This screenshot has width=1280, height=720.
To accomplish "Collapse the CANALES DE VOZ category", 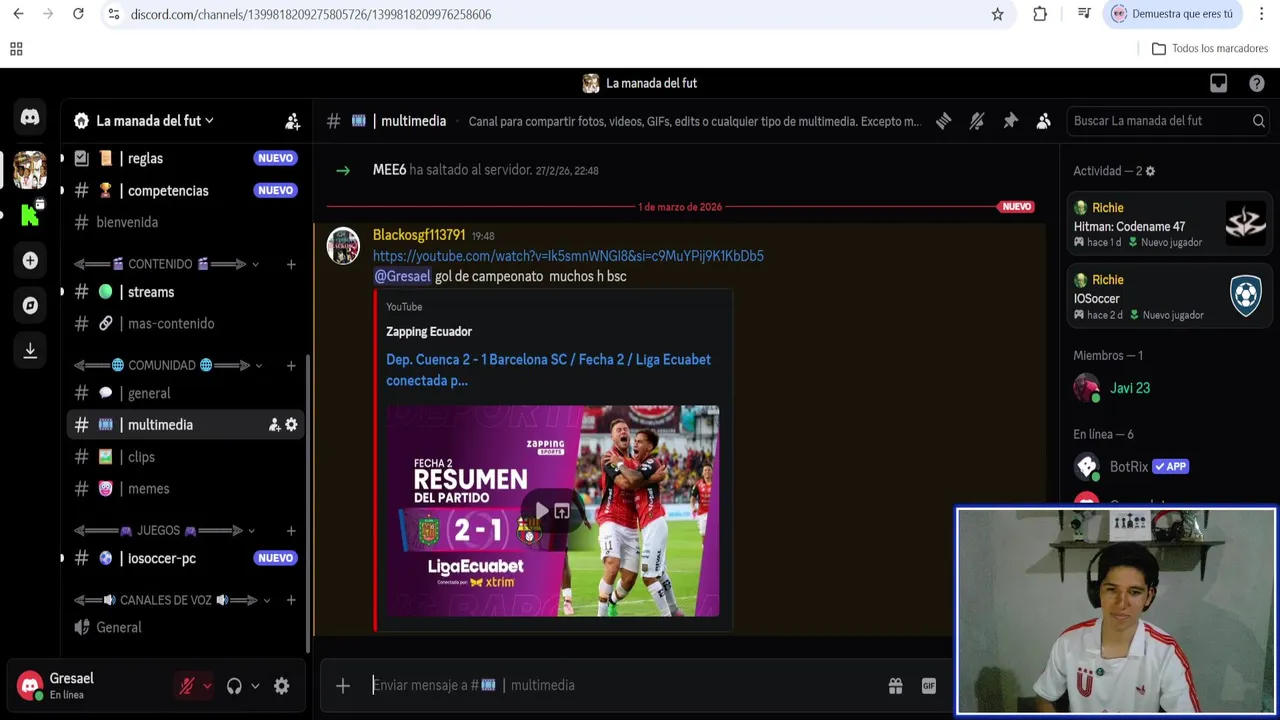I will tap(173, 600).
